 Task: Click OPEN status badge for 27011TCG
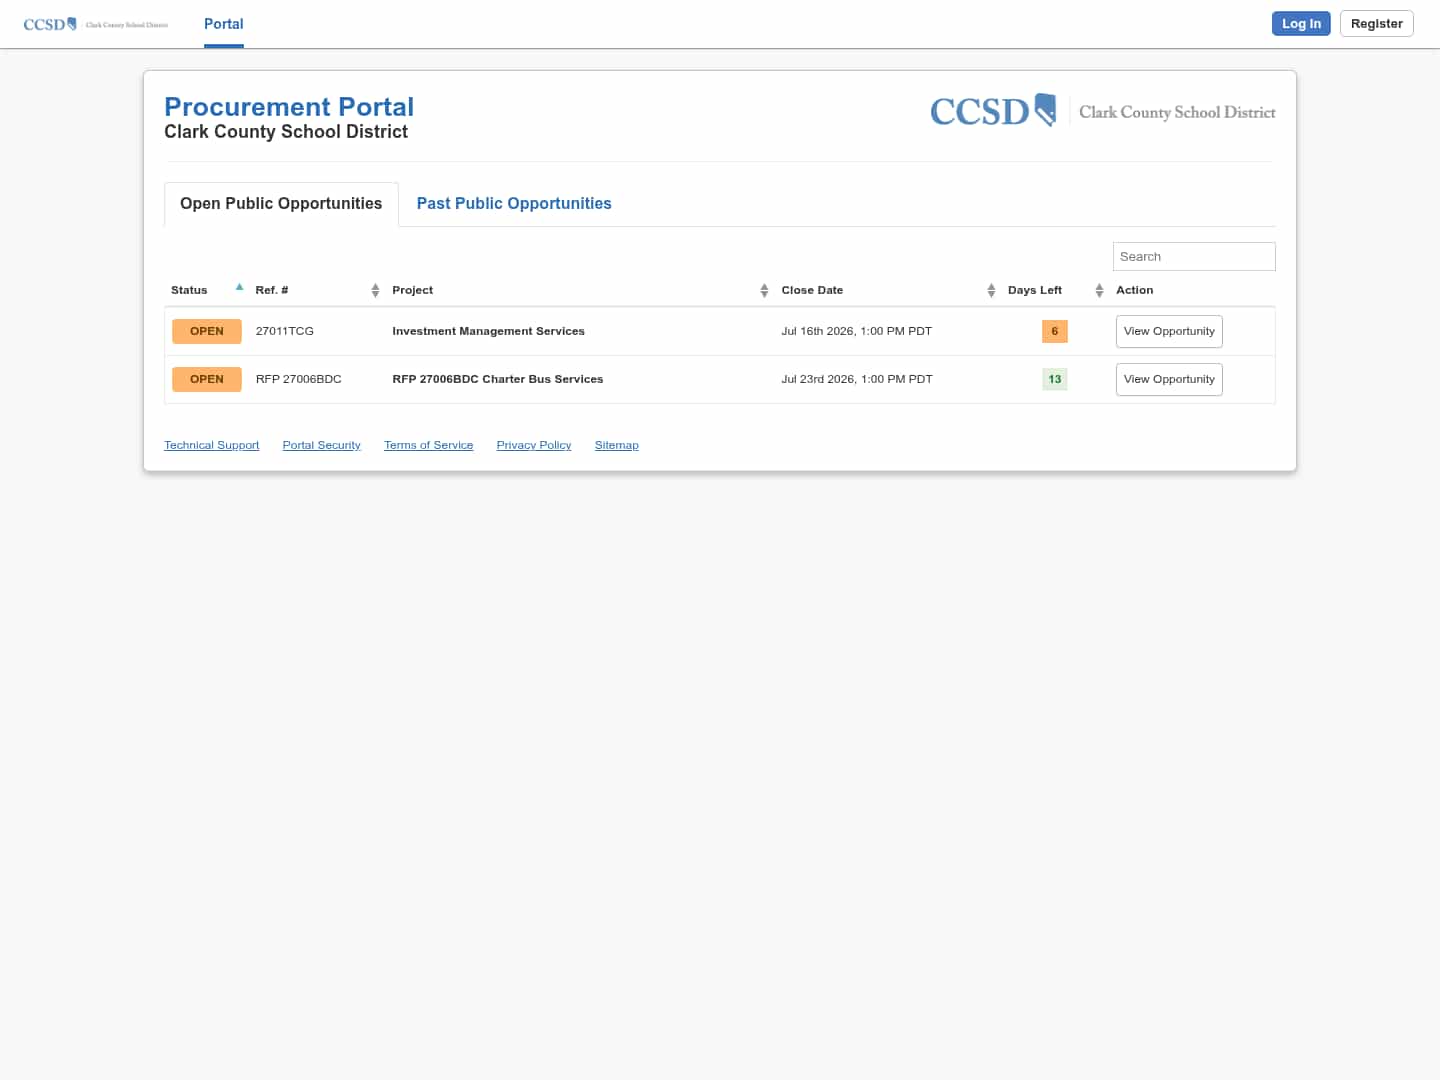point(207,331)
